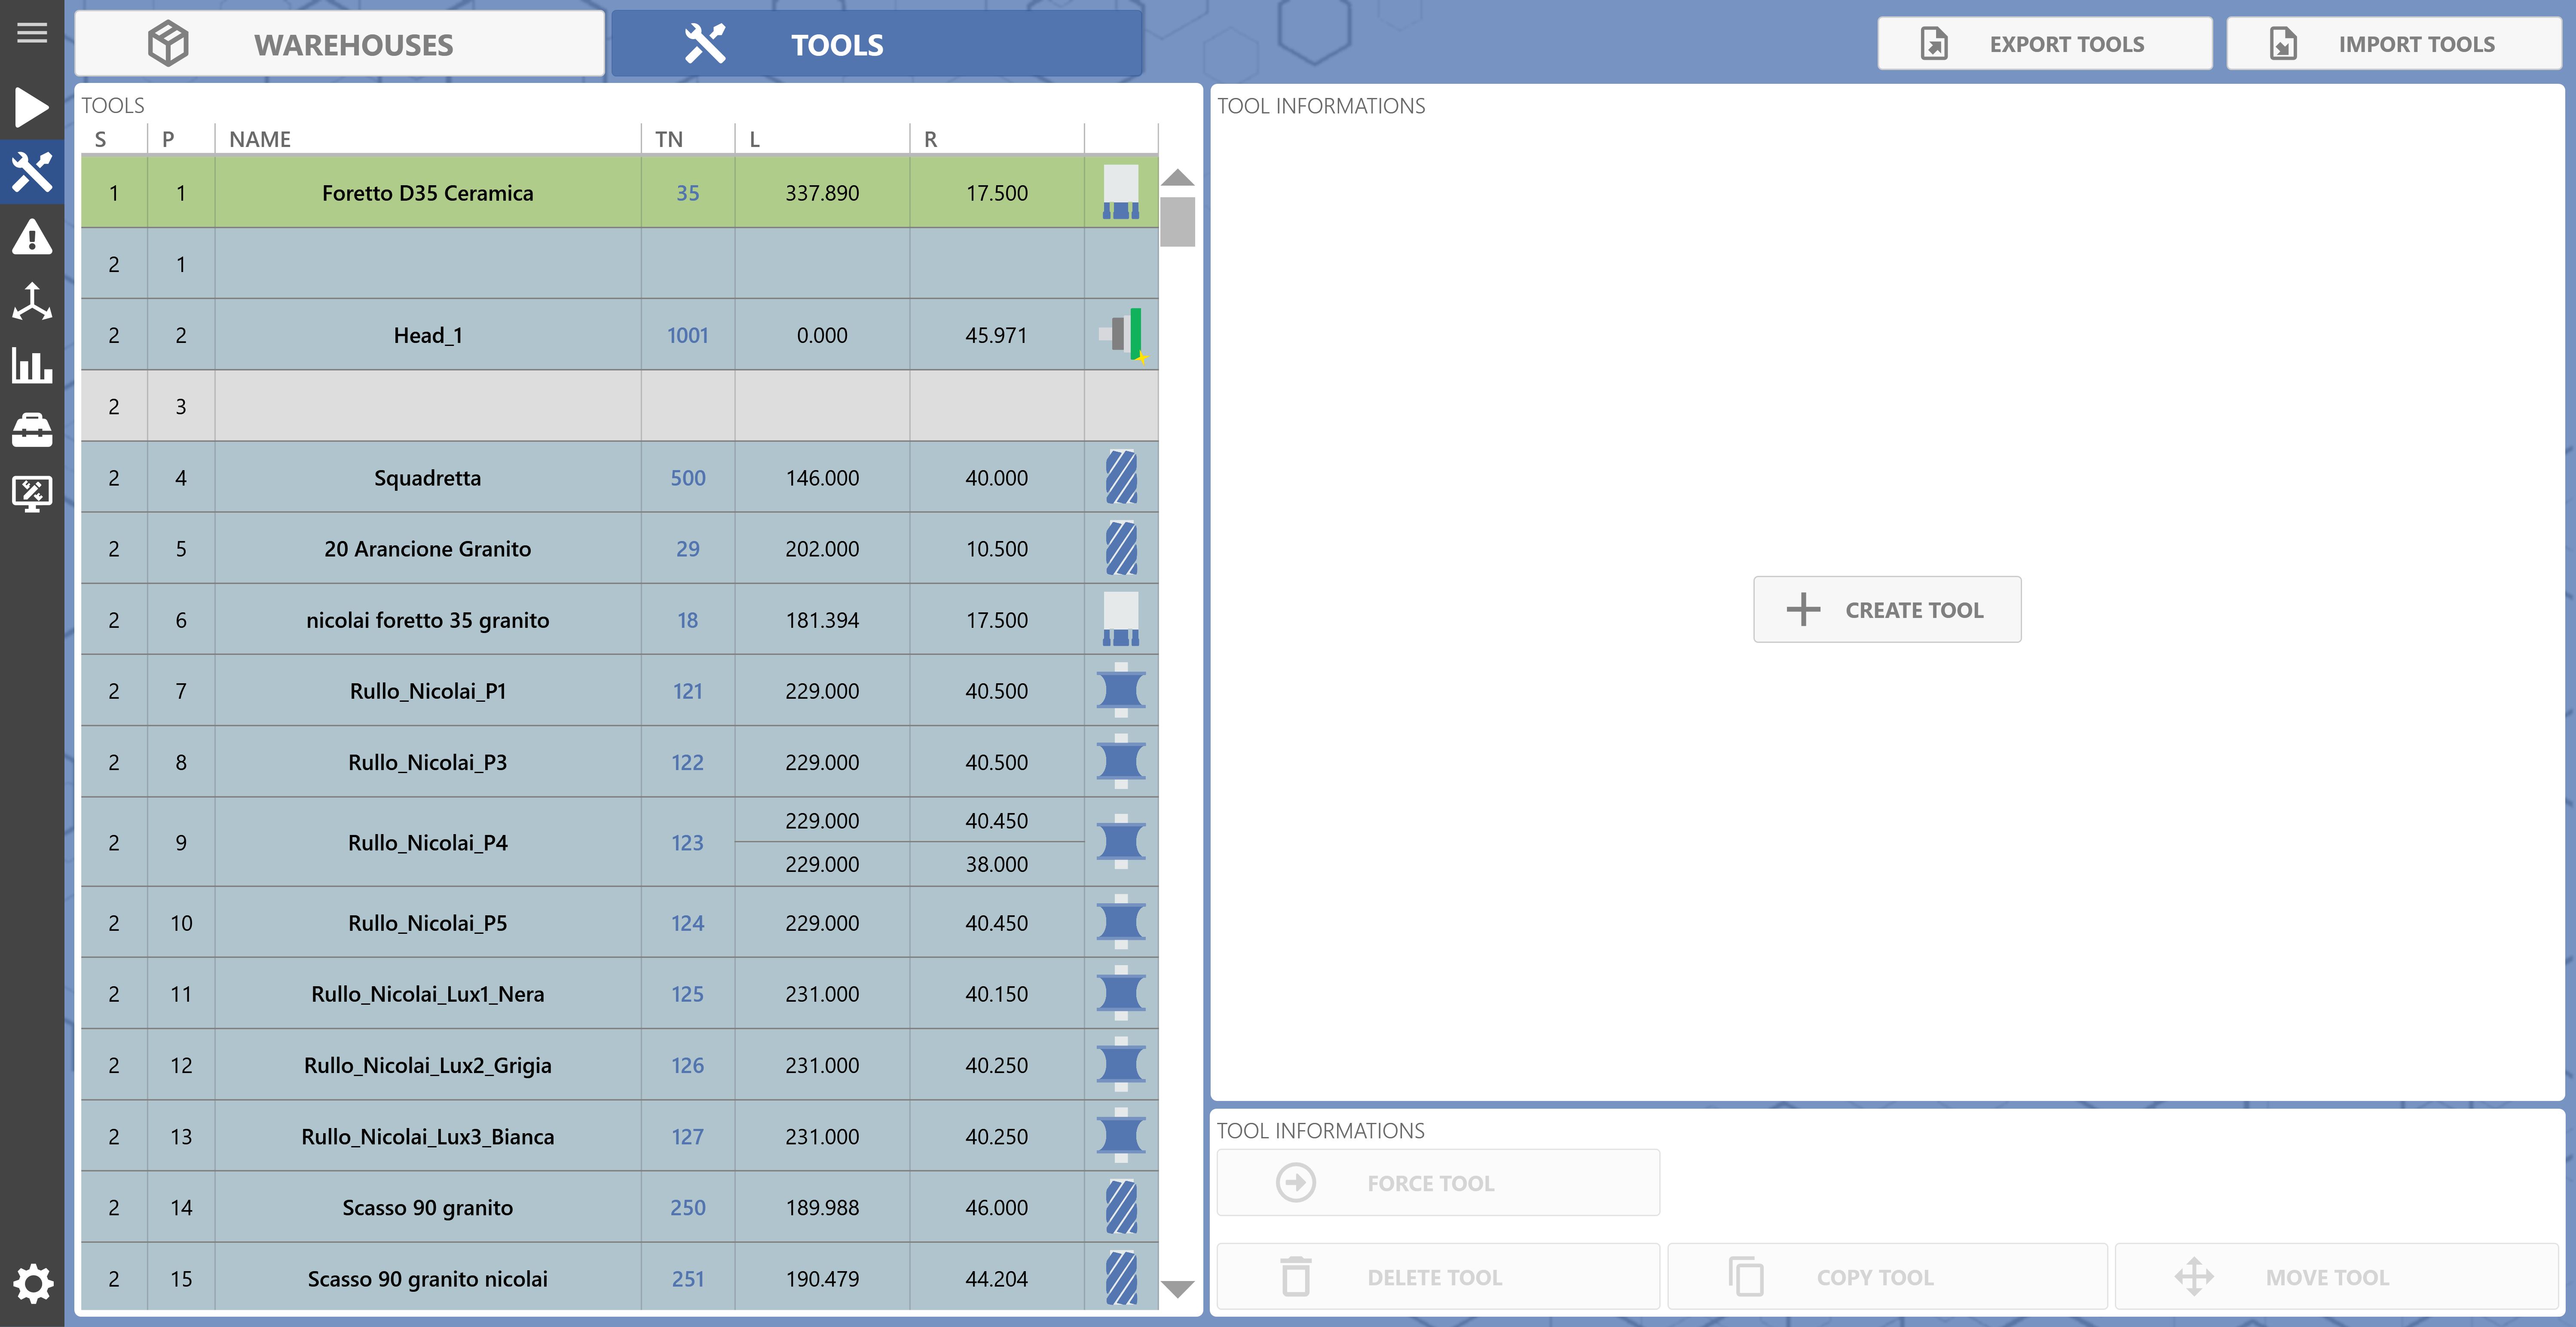Click the Export Tools button
This screenshot has width=2576, height=1327.
point(2044,44)
